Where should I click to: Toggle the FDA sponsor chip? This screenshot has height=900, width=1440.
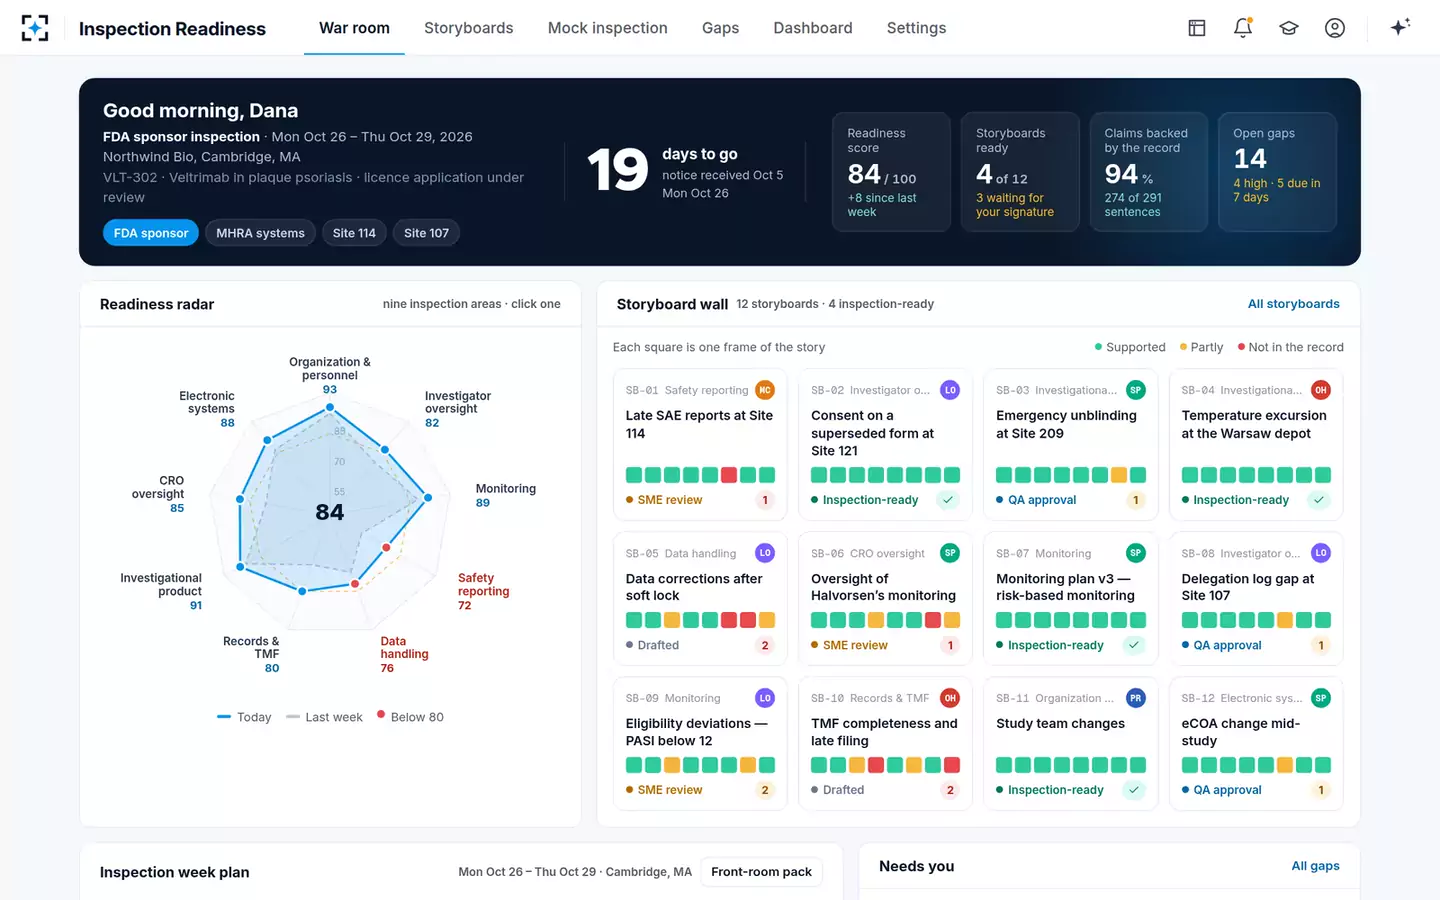pos(151,233)
